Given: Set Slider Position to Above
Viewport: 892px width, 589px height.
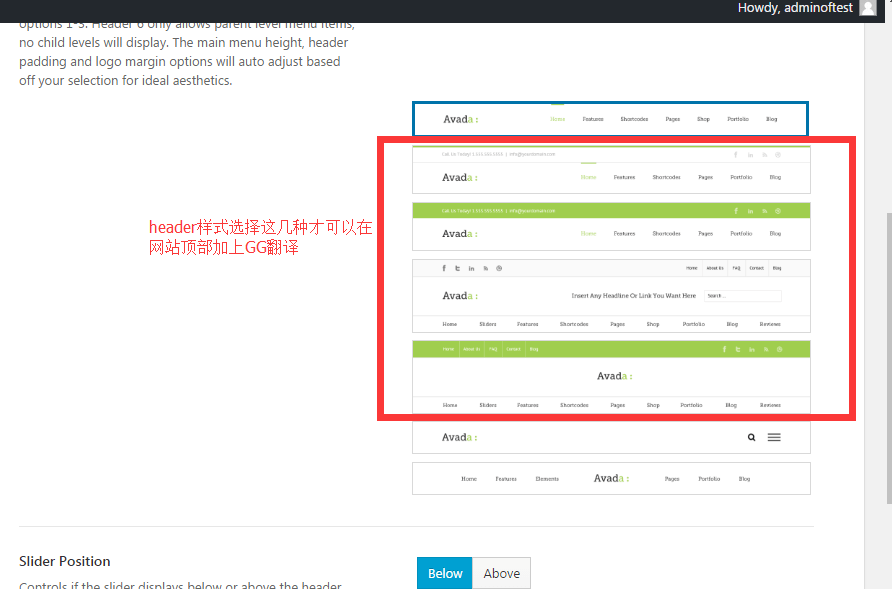Looking at the screenshot, I should 502,573.
